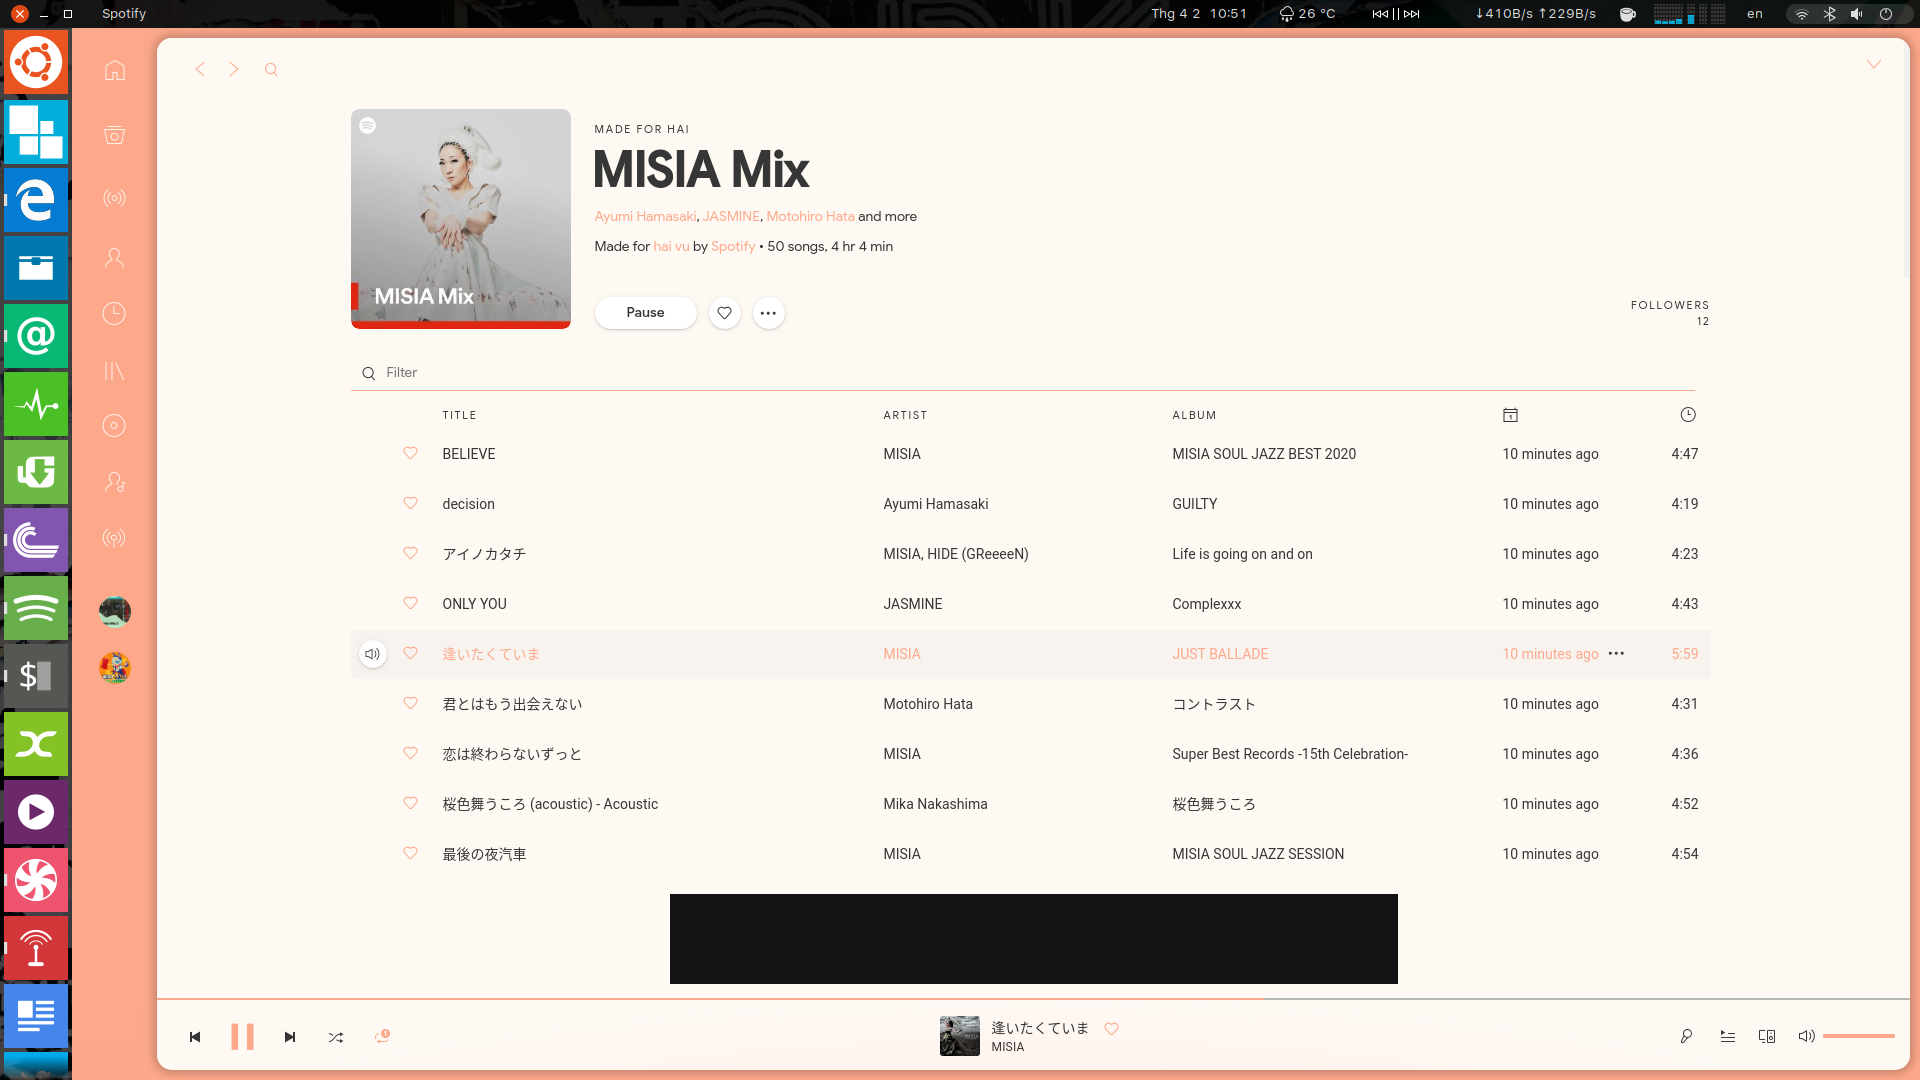This screenshot has width=1920, height=1080.
Task: Click the Pause button under the playlist title
Action: (x=645, y=313)
